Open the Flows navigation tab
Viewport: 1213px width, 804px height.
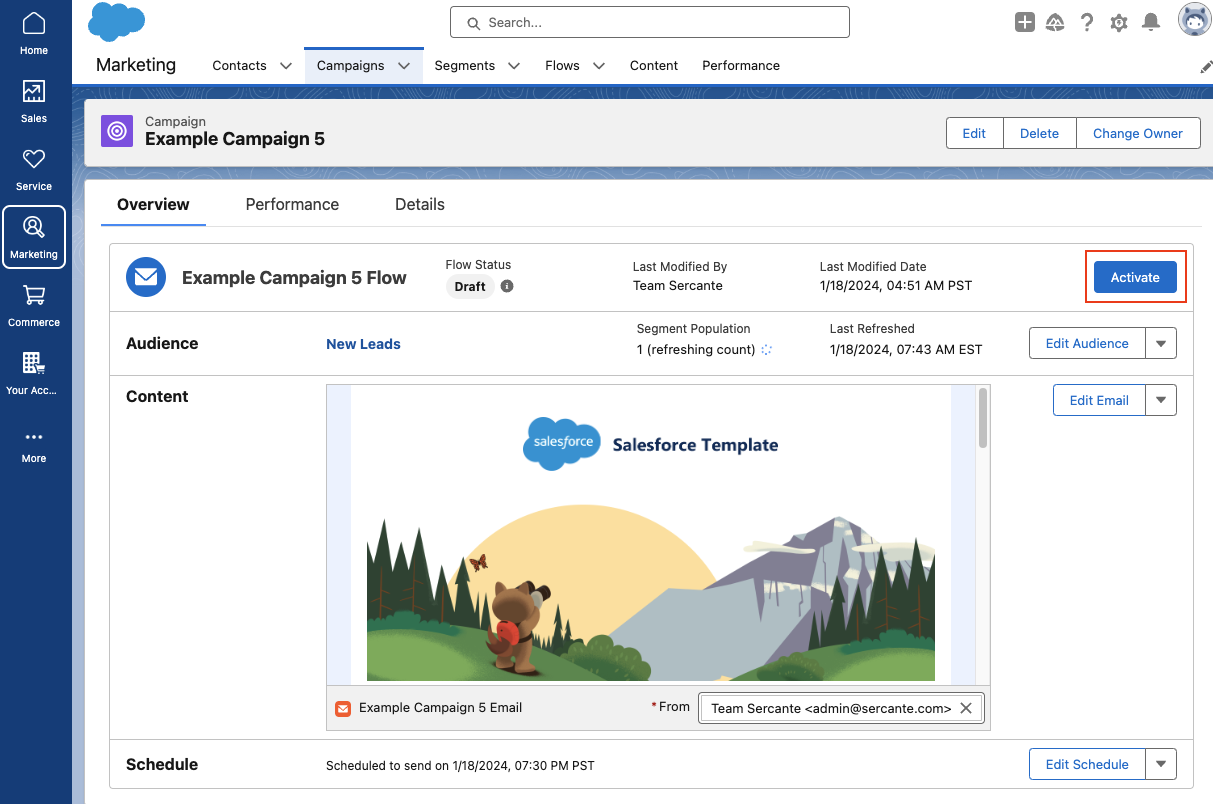(x=563, y=66)
